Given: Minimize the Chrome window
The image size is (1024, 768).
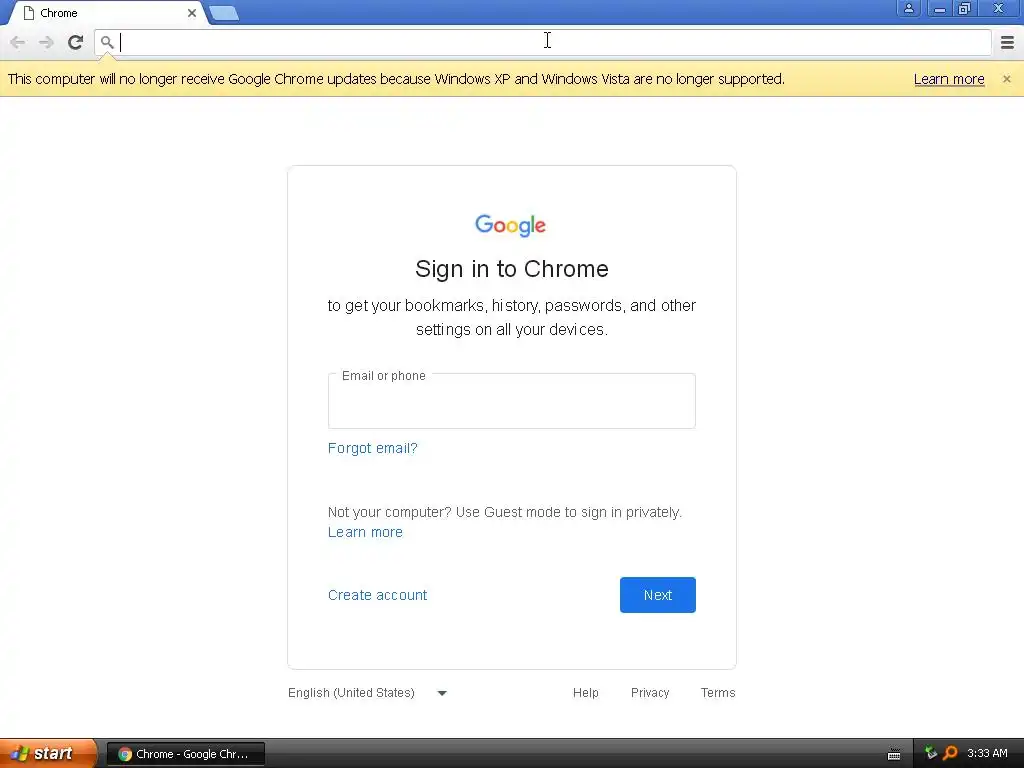Looking at the screenshot, I should [939, 8].
